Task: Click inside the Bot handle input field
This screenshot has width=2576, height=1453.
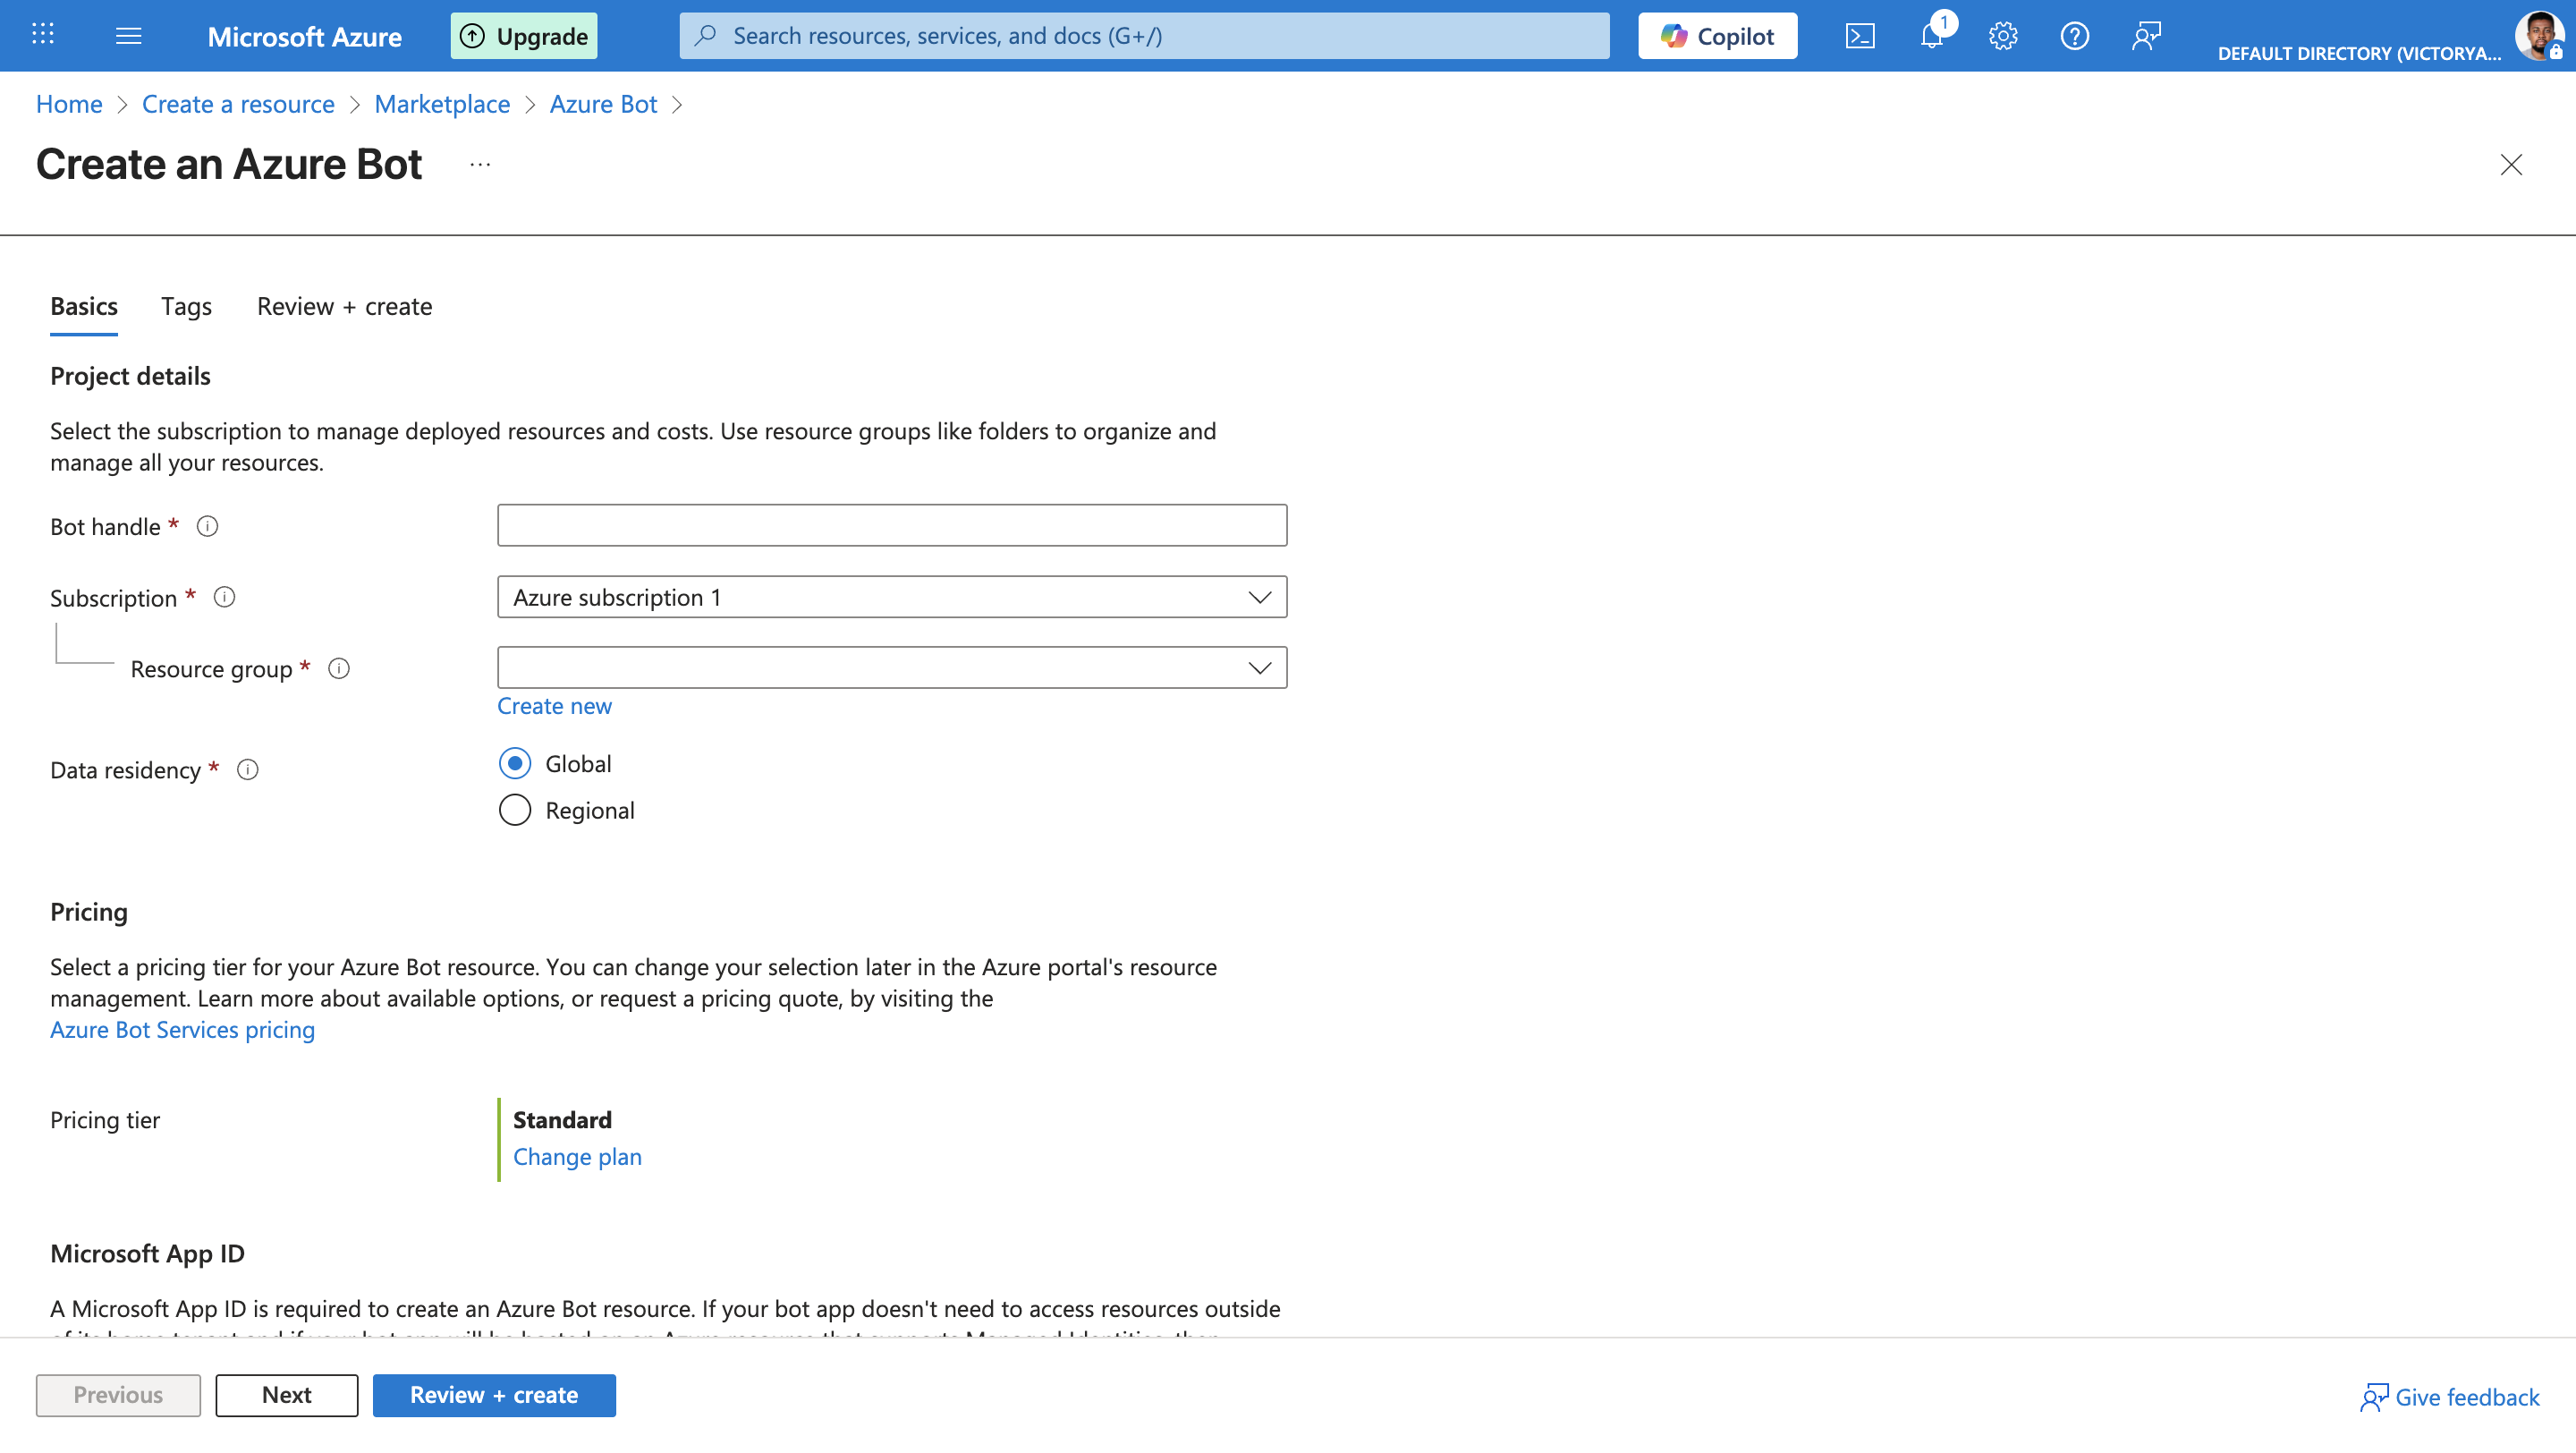Action: click(x=891, y=524)
